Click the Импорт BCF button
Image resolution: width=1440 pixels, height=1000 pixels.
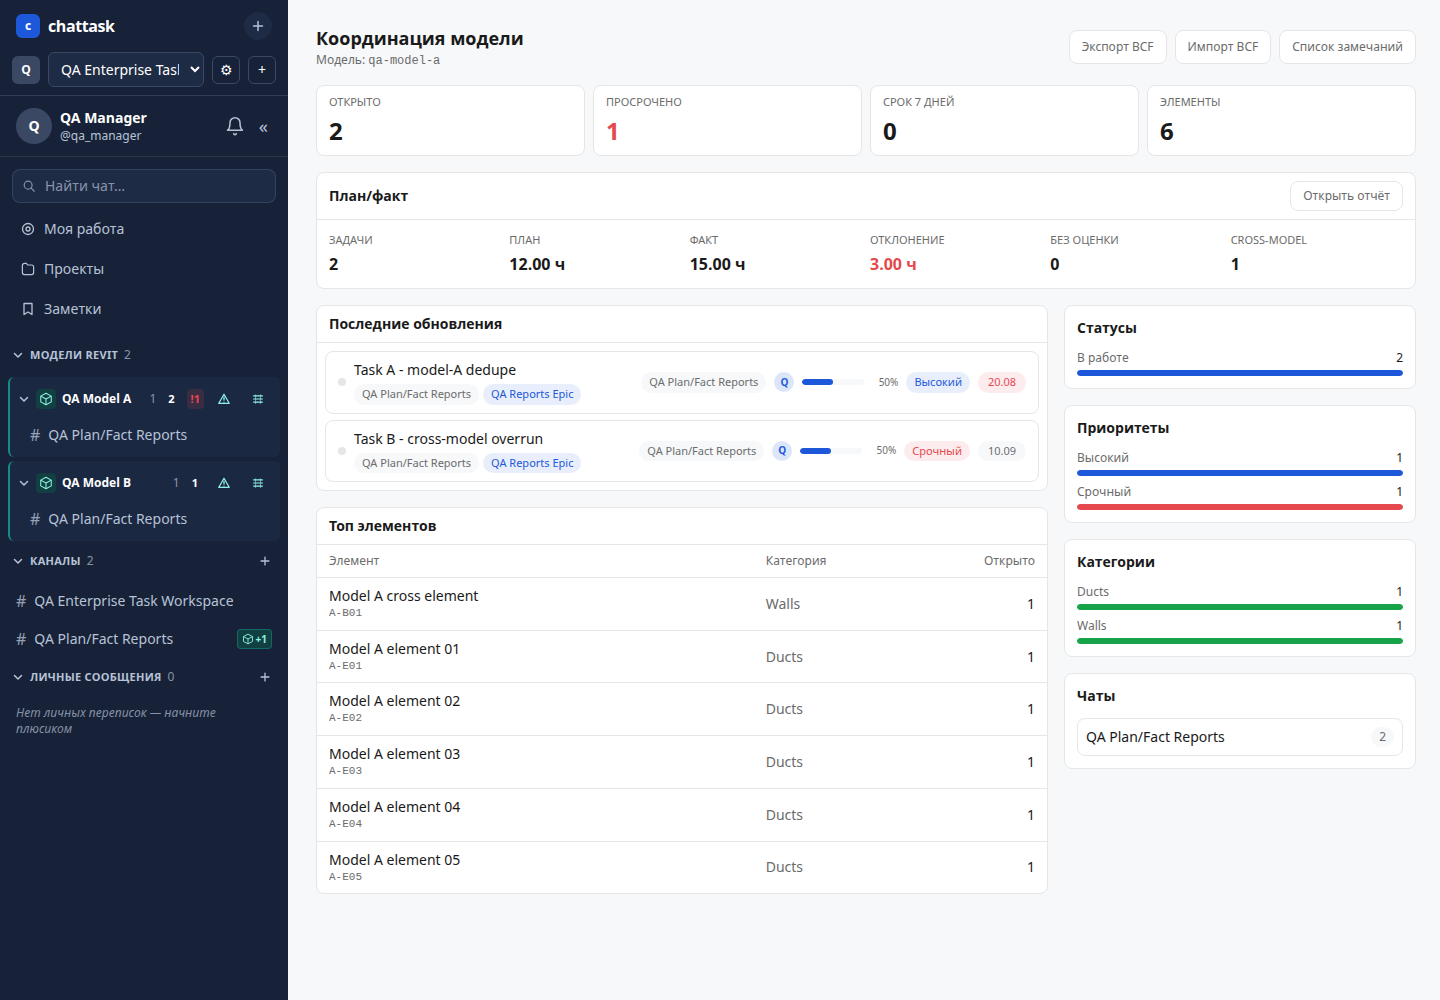tap(1223, 47)
